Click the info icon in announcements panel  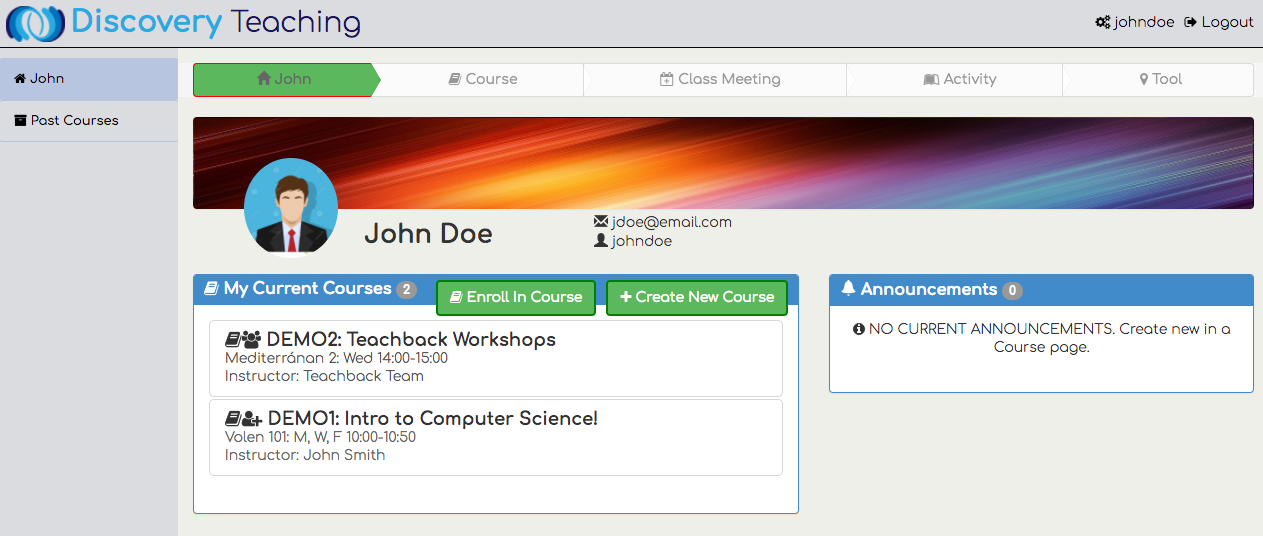[858, 329]
